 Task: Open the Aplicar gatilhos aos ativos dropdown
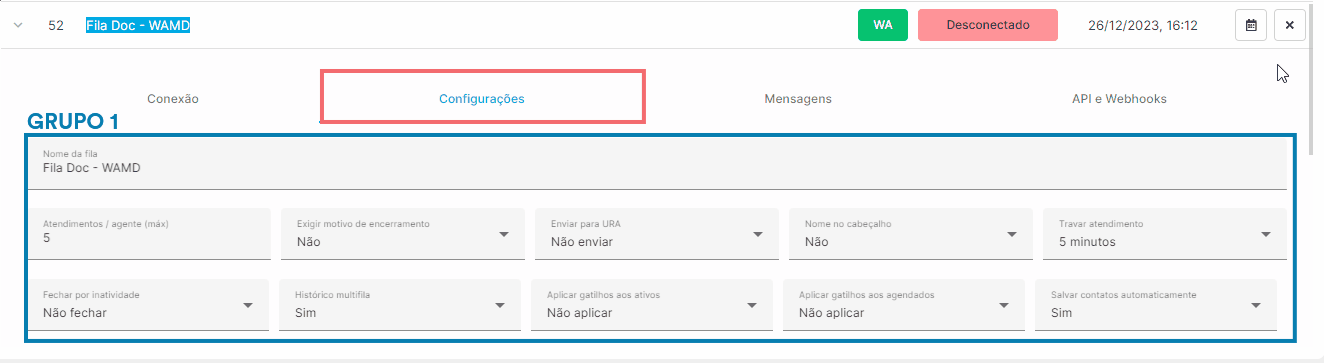point(652,305)
